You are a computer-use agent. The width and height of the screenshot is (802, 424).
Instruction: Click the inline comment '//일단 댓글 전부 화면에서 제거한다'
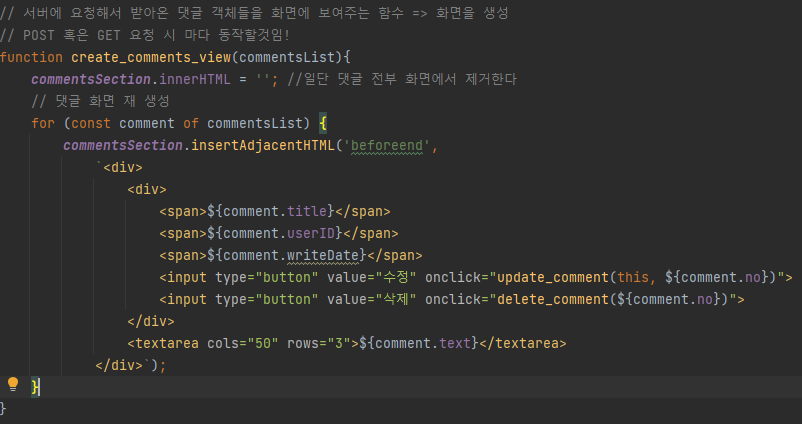click(x=402, y=79)
